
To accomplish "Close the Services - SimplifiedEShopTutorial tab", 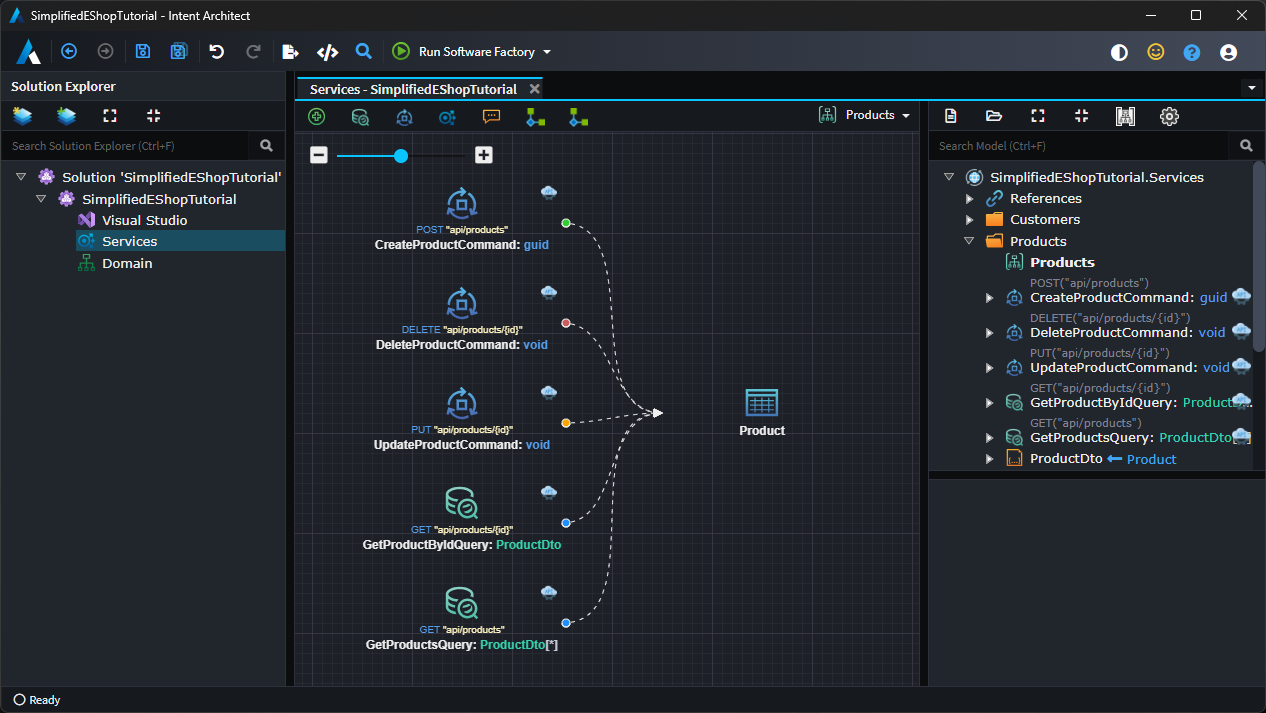I will [x=534, y=89].
